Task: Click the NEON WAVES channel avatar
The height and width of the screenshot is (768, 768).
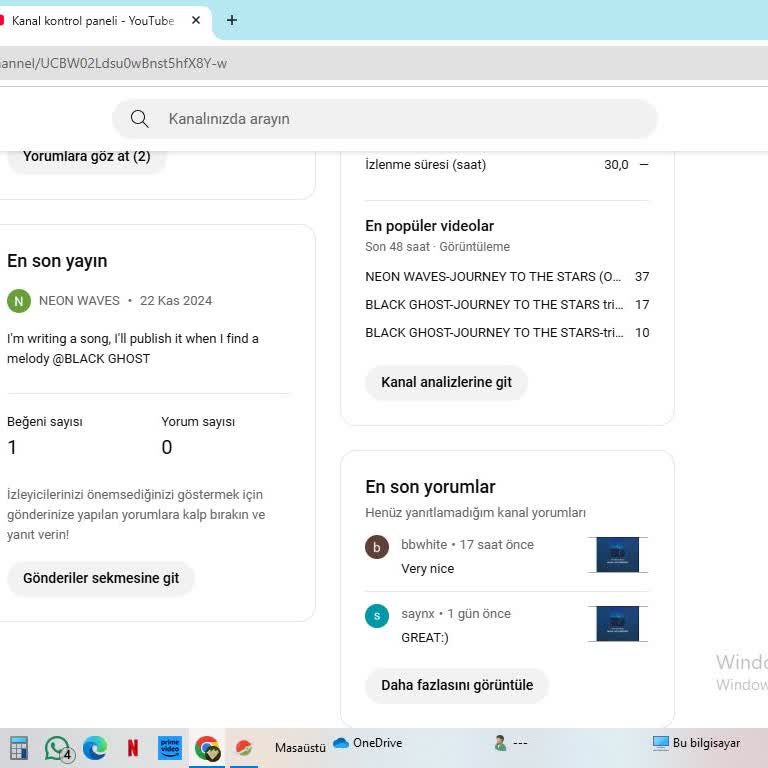Action: click(19, 301)
